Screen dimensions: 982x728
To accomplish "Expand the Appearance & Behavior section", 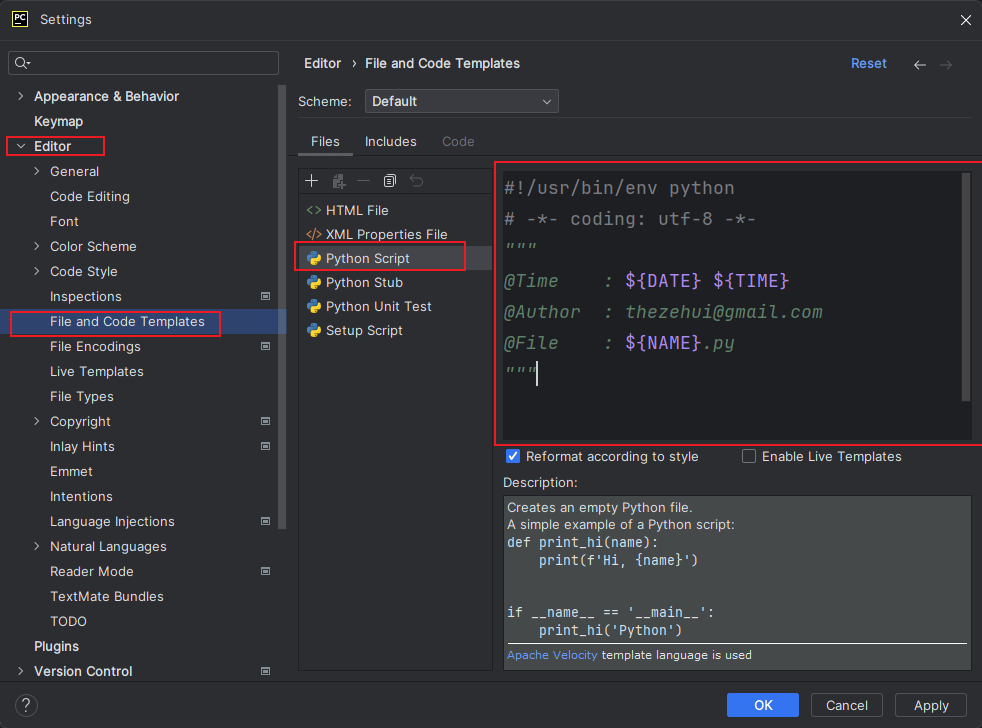I will tap(21, 97).
